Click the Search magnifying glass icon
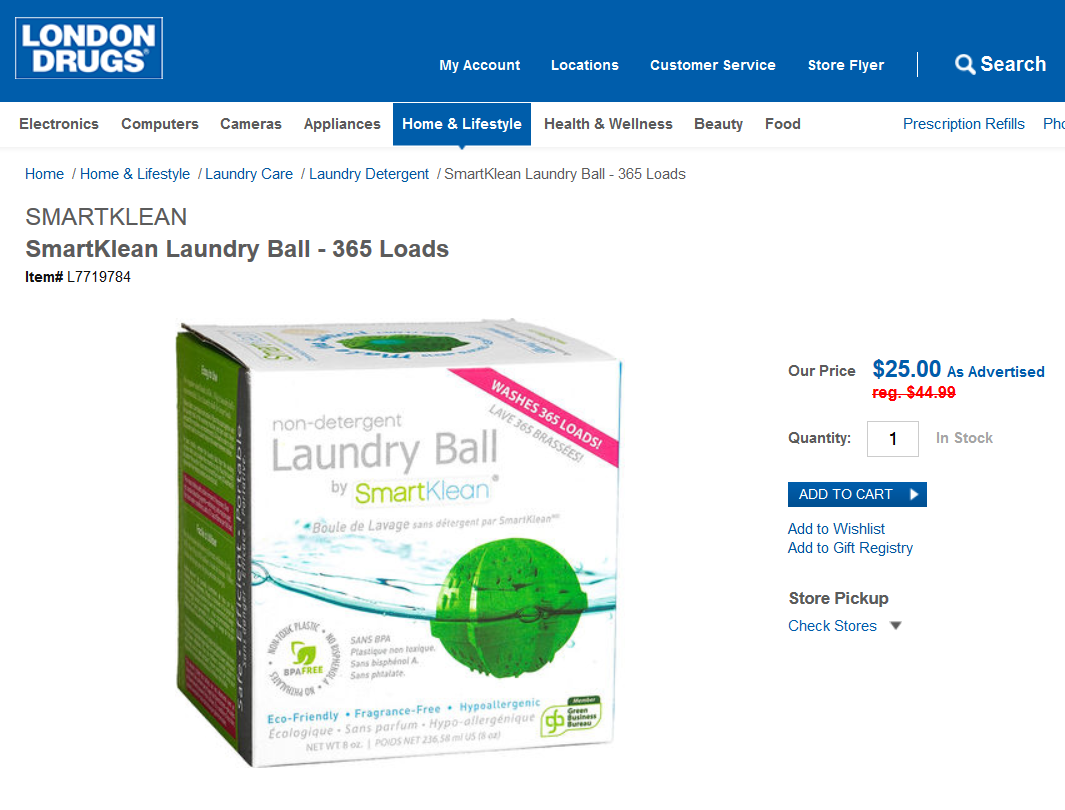The width and height of the screenshot is (1065, 810). [x=964, y=65]
